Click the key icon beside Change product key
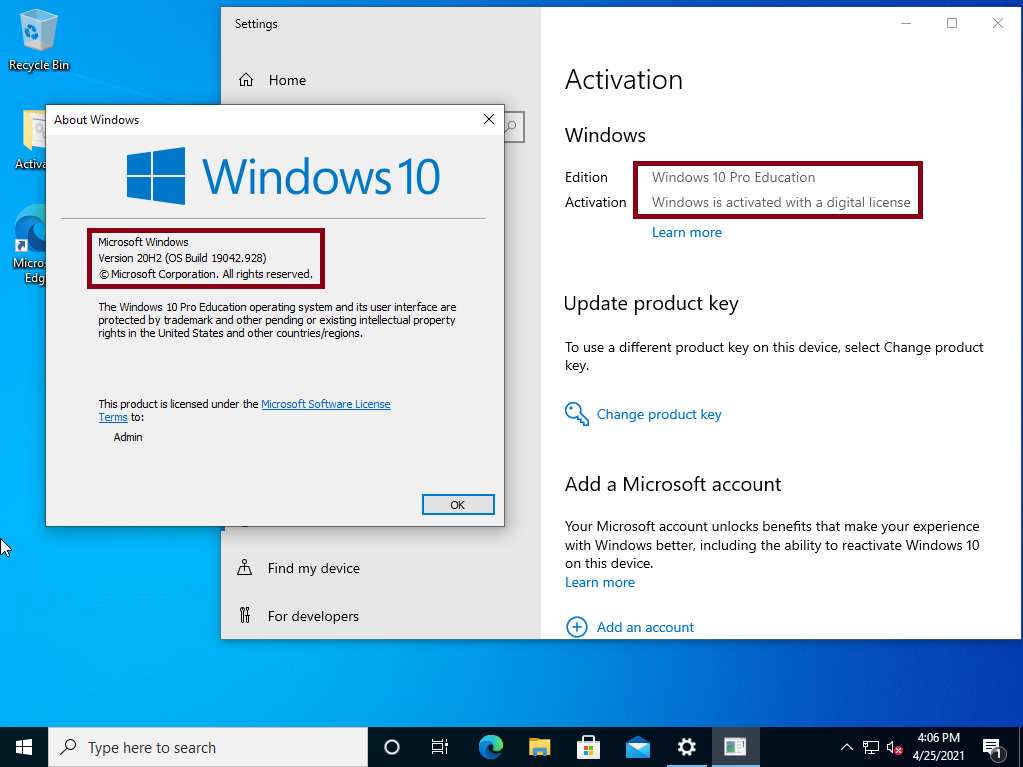This screenshot has height=767, width=1023. click(x=577, y=414)
